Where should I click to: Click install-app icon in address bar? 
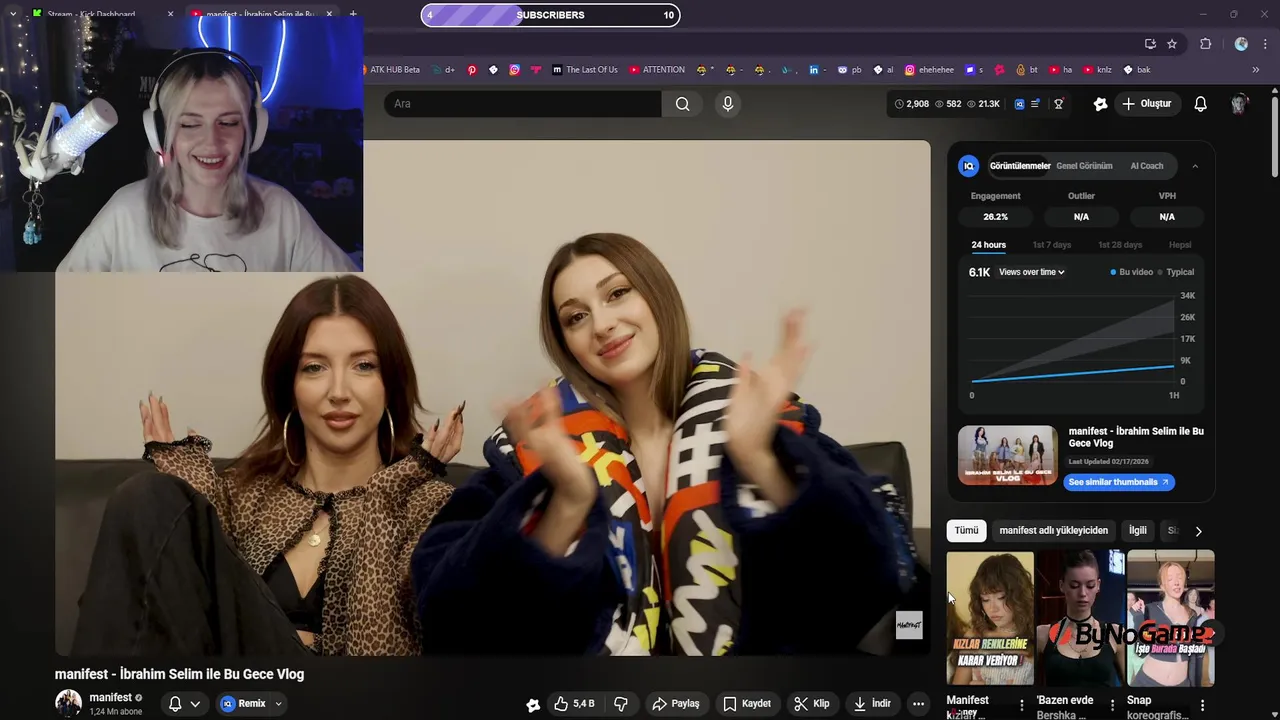1150,44
